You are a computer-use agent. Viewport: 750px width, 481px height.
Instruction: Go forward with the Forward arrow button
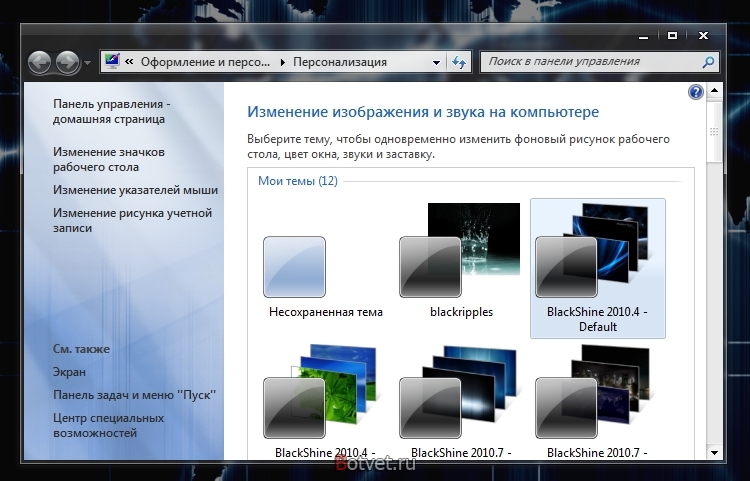67,62
